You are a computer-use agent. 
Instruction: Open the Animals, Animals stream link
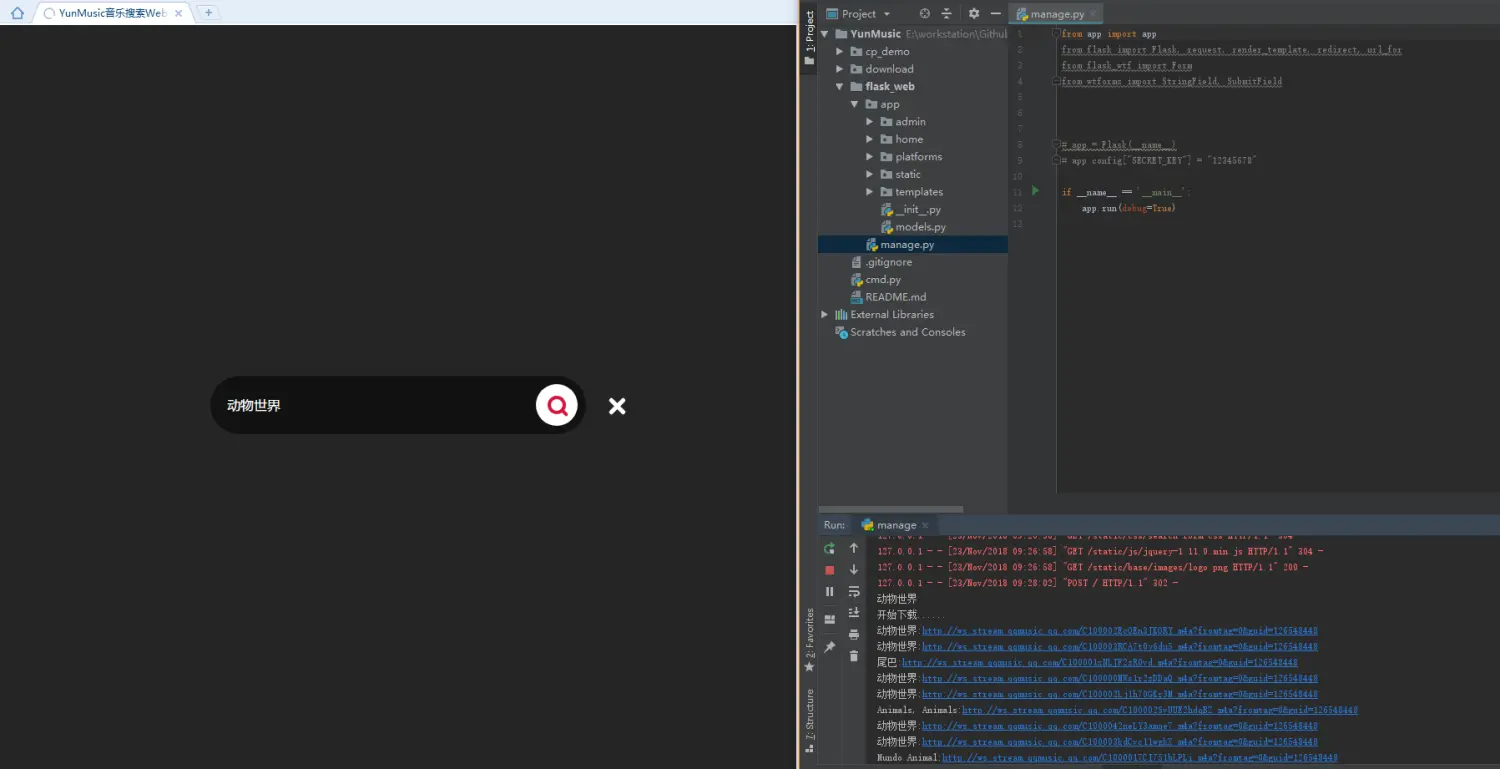coord(1160,710)
